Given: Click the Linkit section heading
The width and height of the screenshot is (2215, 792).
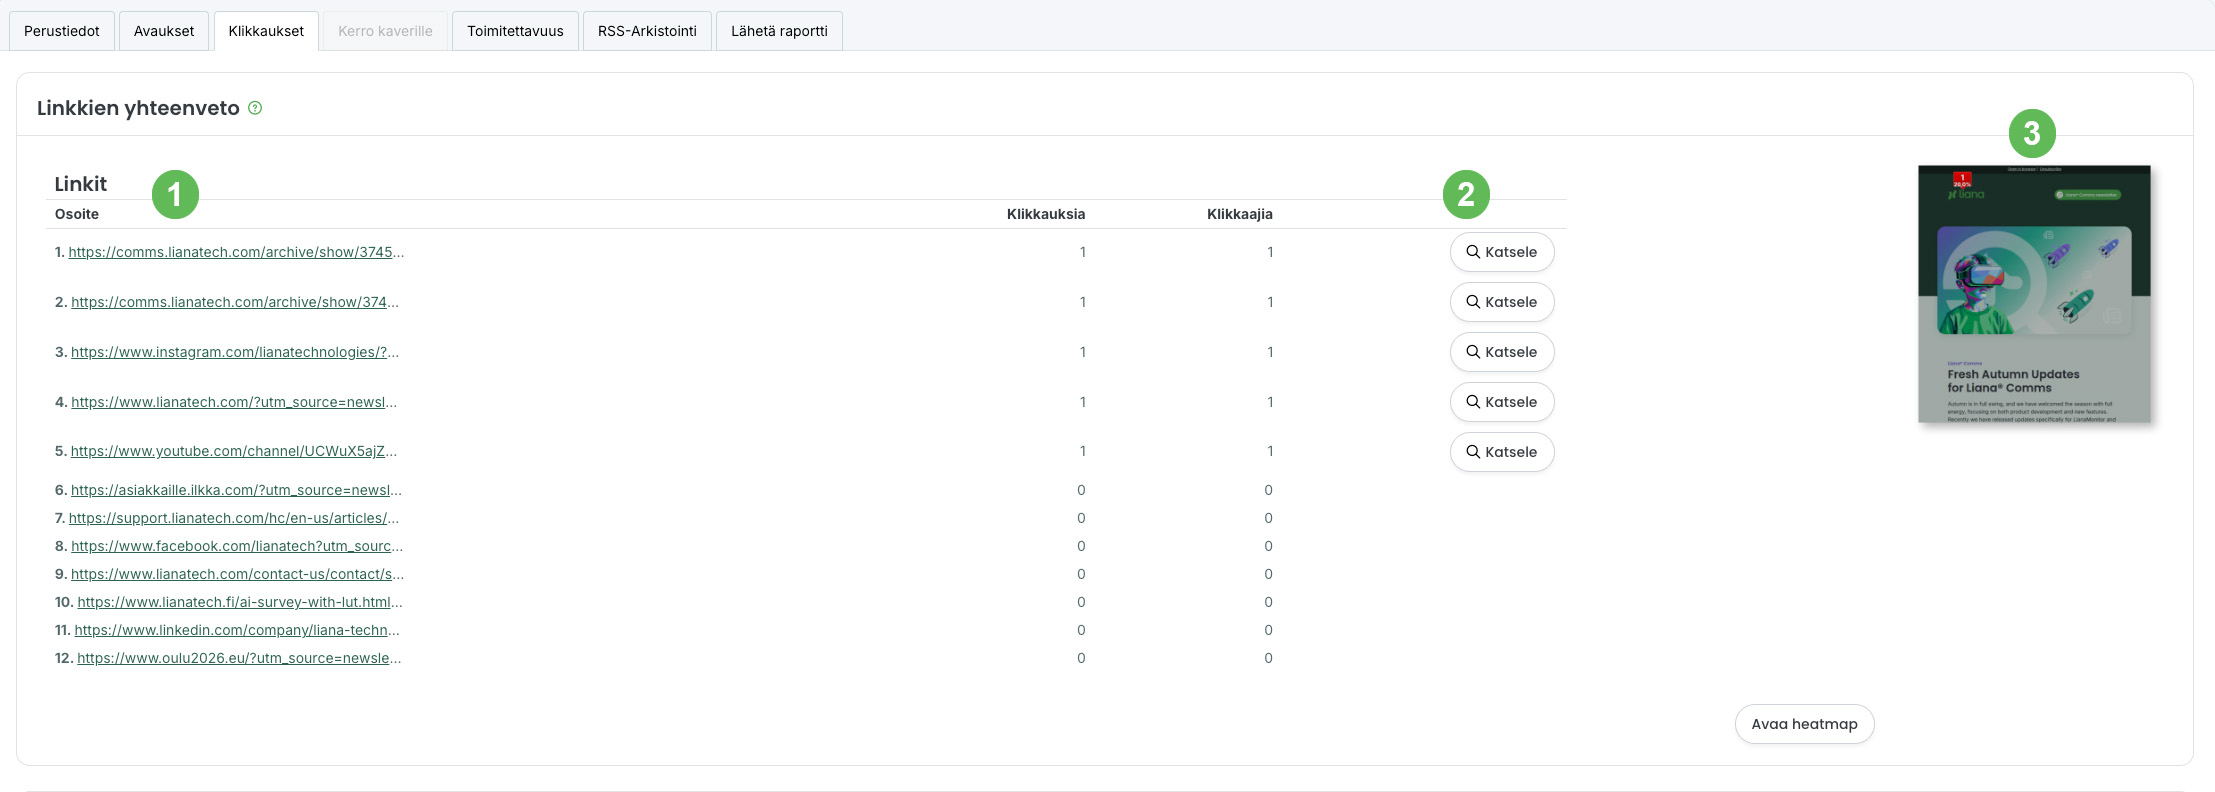Looking at the screenshot, I should [81, 184].
